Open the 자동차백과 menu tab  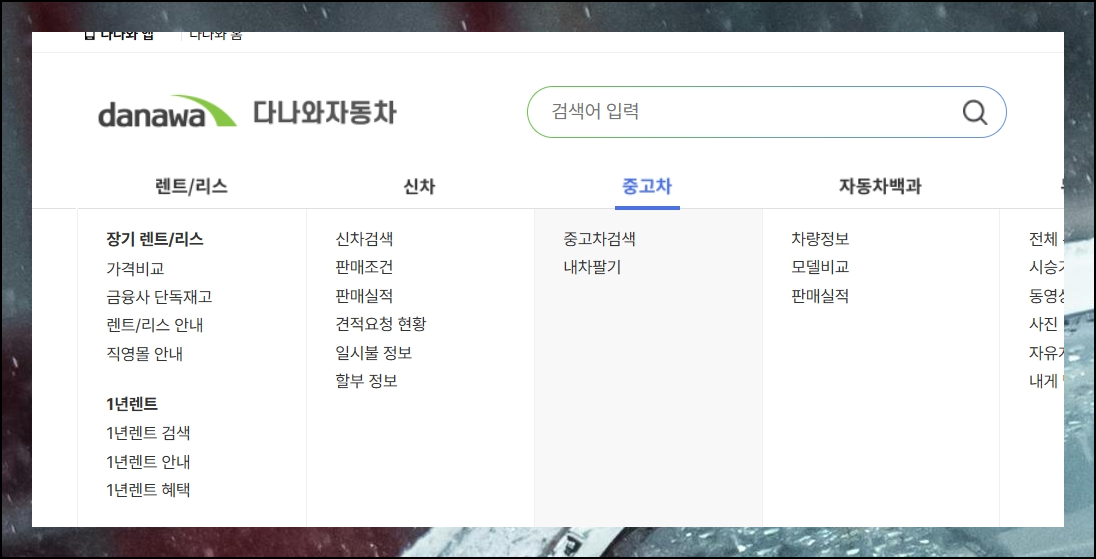[x=880, y=187]
